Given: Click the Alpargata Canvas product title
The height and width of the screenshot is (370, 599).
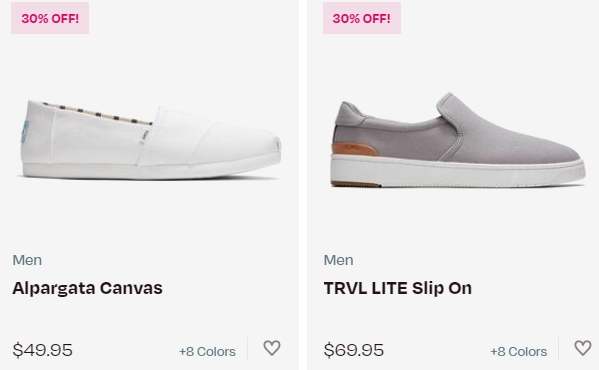Looking at the screenshot, I should (x=87, y=288).
